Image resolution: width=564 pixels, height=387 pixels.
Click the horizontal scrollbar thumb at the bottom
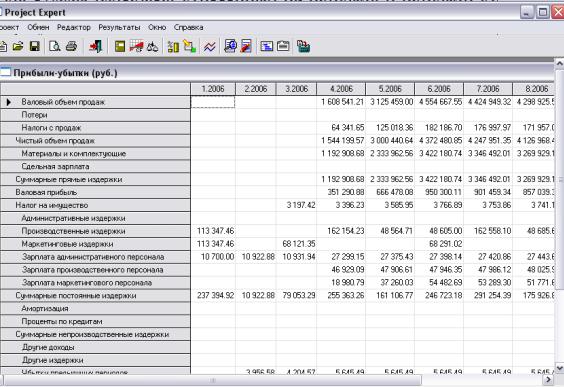coord(212,380)
